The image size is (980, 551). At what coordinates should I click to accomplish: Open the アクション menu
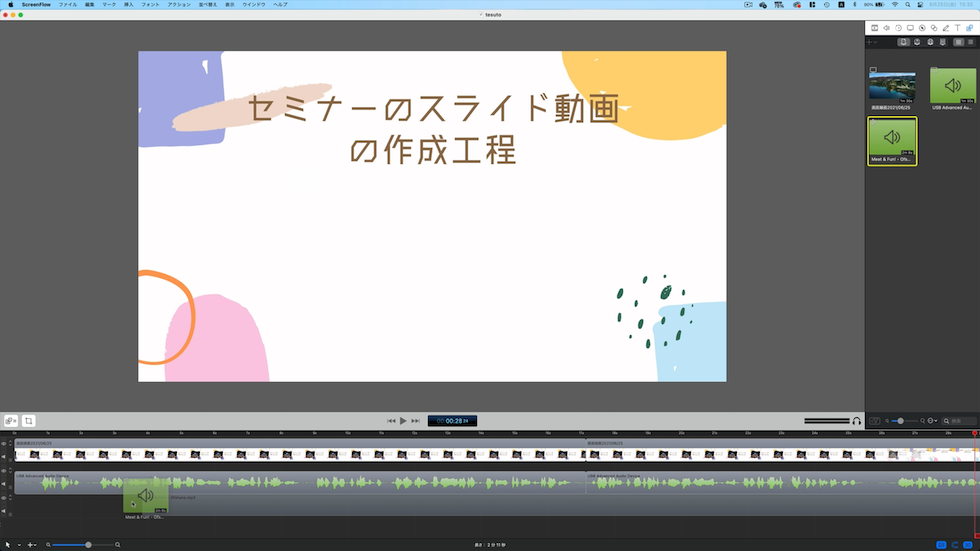coord(179,4)
